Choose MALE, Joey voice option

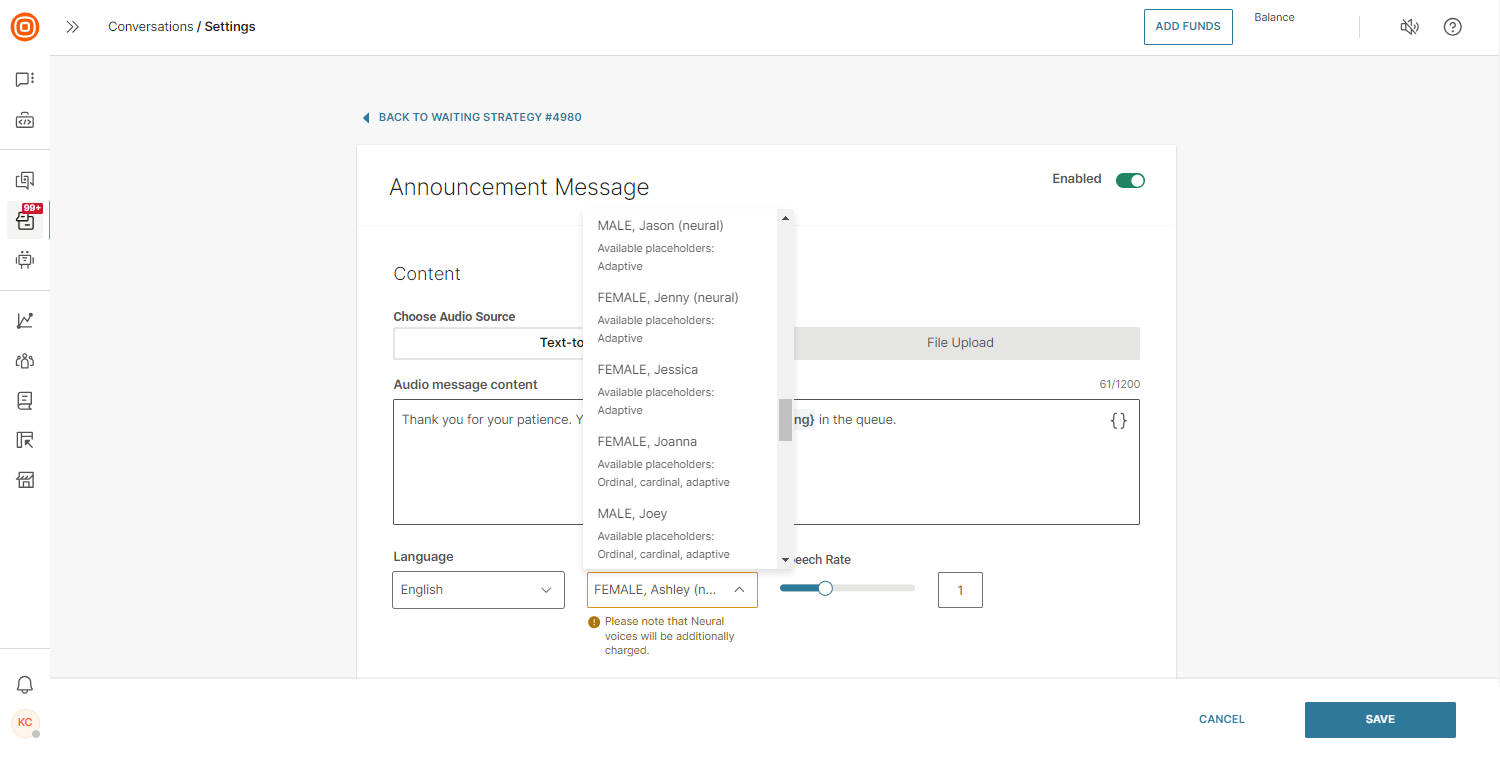(x=680, y=533)
